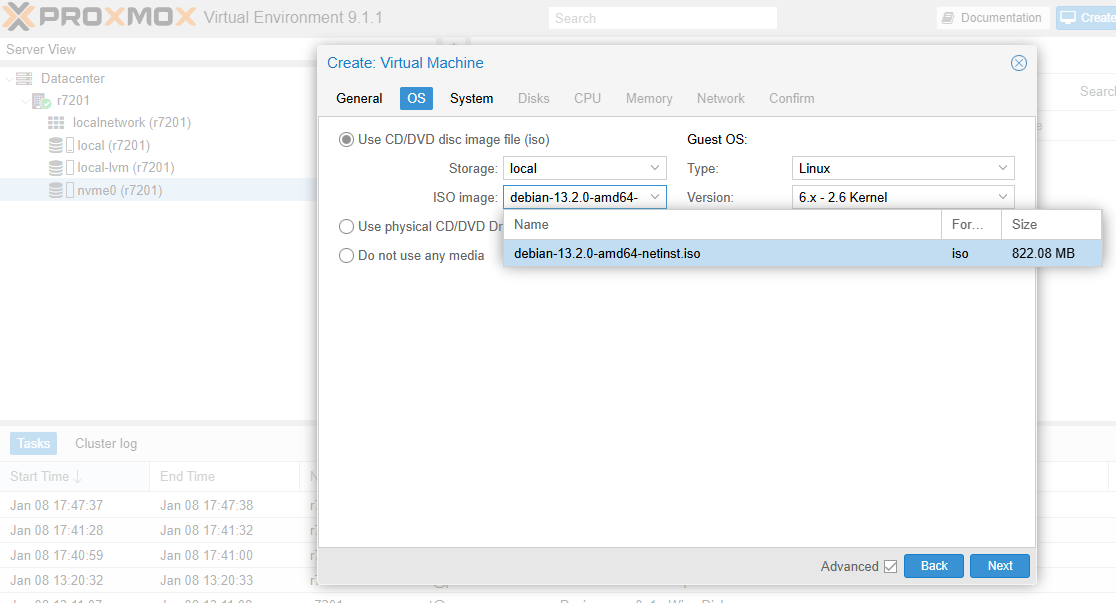1116x603 pixels.
Task: Click the local storage database icon
Action: [56, 146]
